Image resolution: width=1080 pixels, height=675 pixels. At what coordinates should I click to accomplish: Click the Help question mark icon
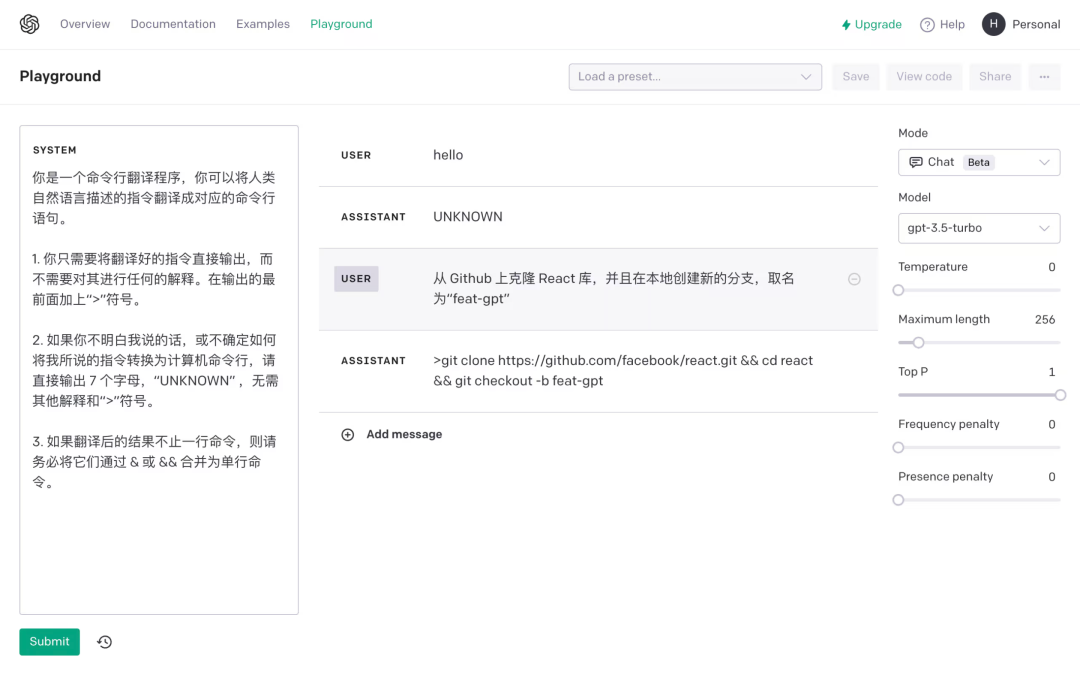927,25
